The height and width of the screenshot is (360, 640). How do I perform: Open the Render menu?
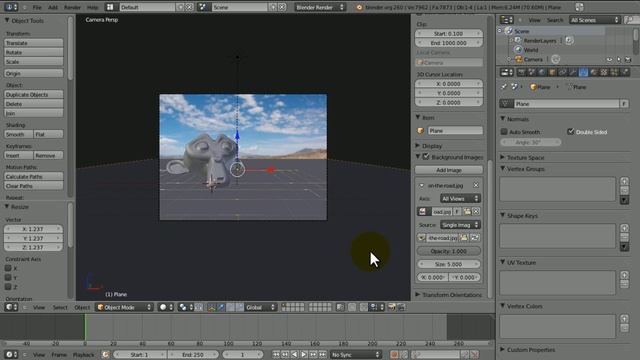[72, 7]
